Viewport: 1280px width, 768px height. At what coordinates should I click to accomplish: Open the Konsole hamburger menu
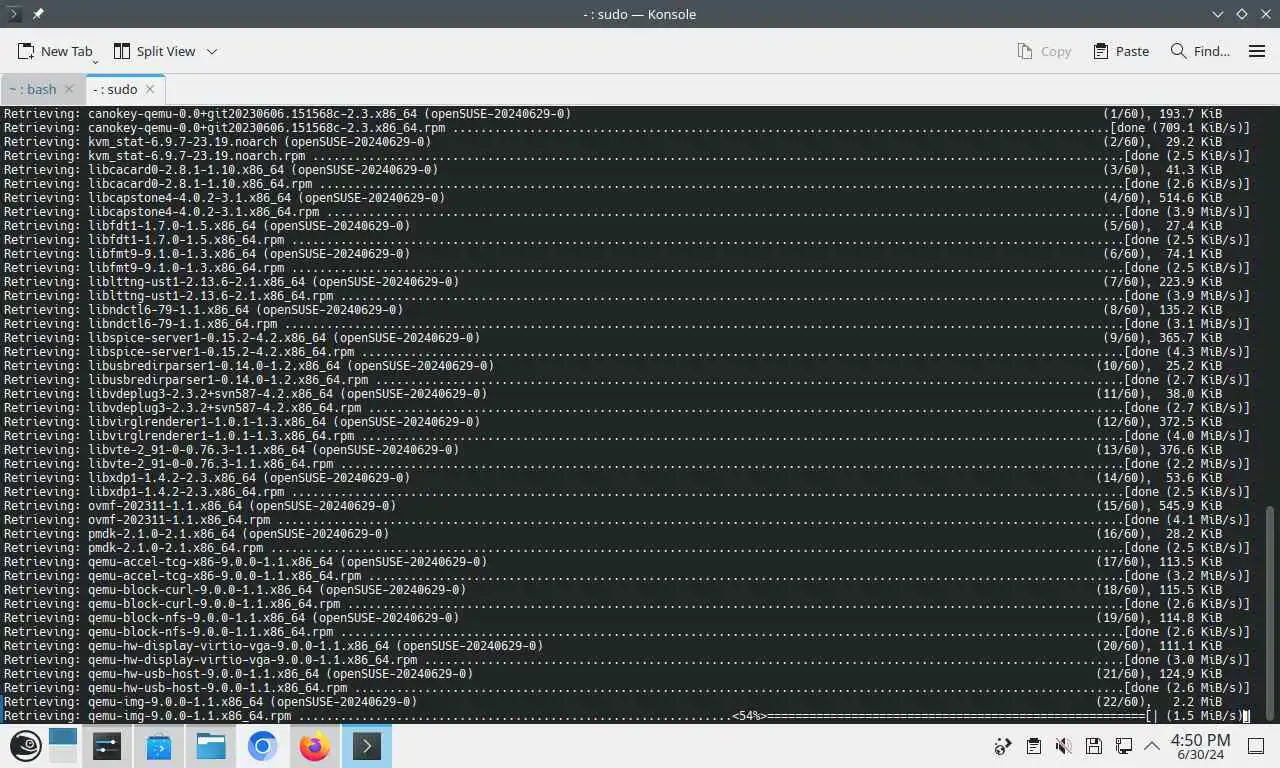[x=1257, y=51]
